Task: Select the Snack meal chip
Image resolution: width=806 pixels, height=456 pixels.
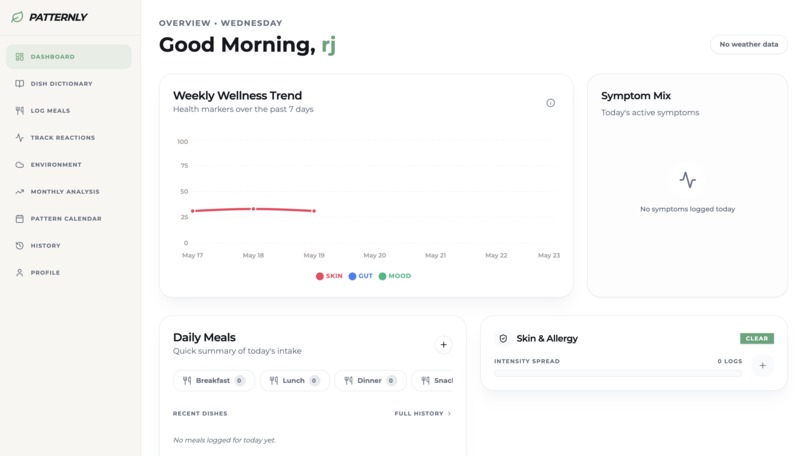Action: click(x=432, y=380)
